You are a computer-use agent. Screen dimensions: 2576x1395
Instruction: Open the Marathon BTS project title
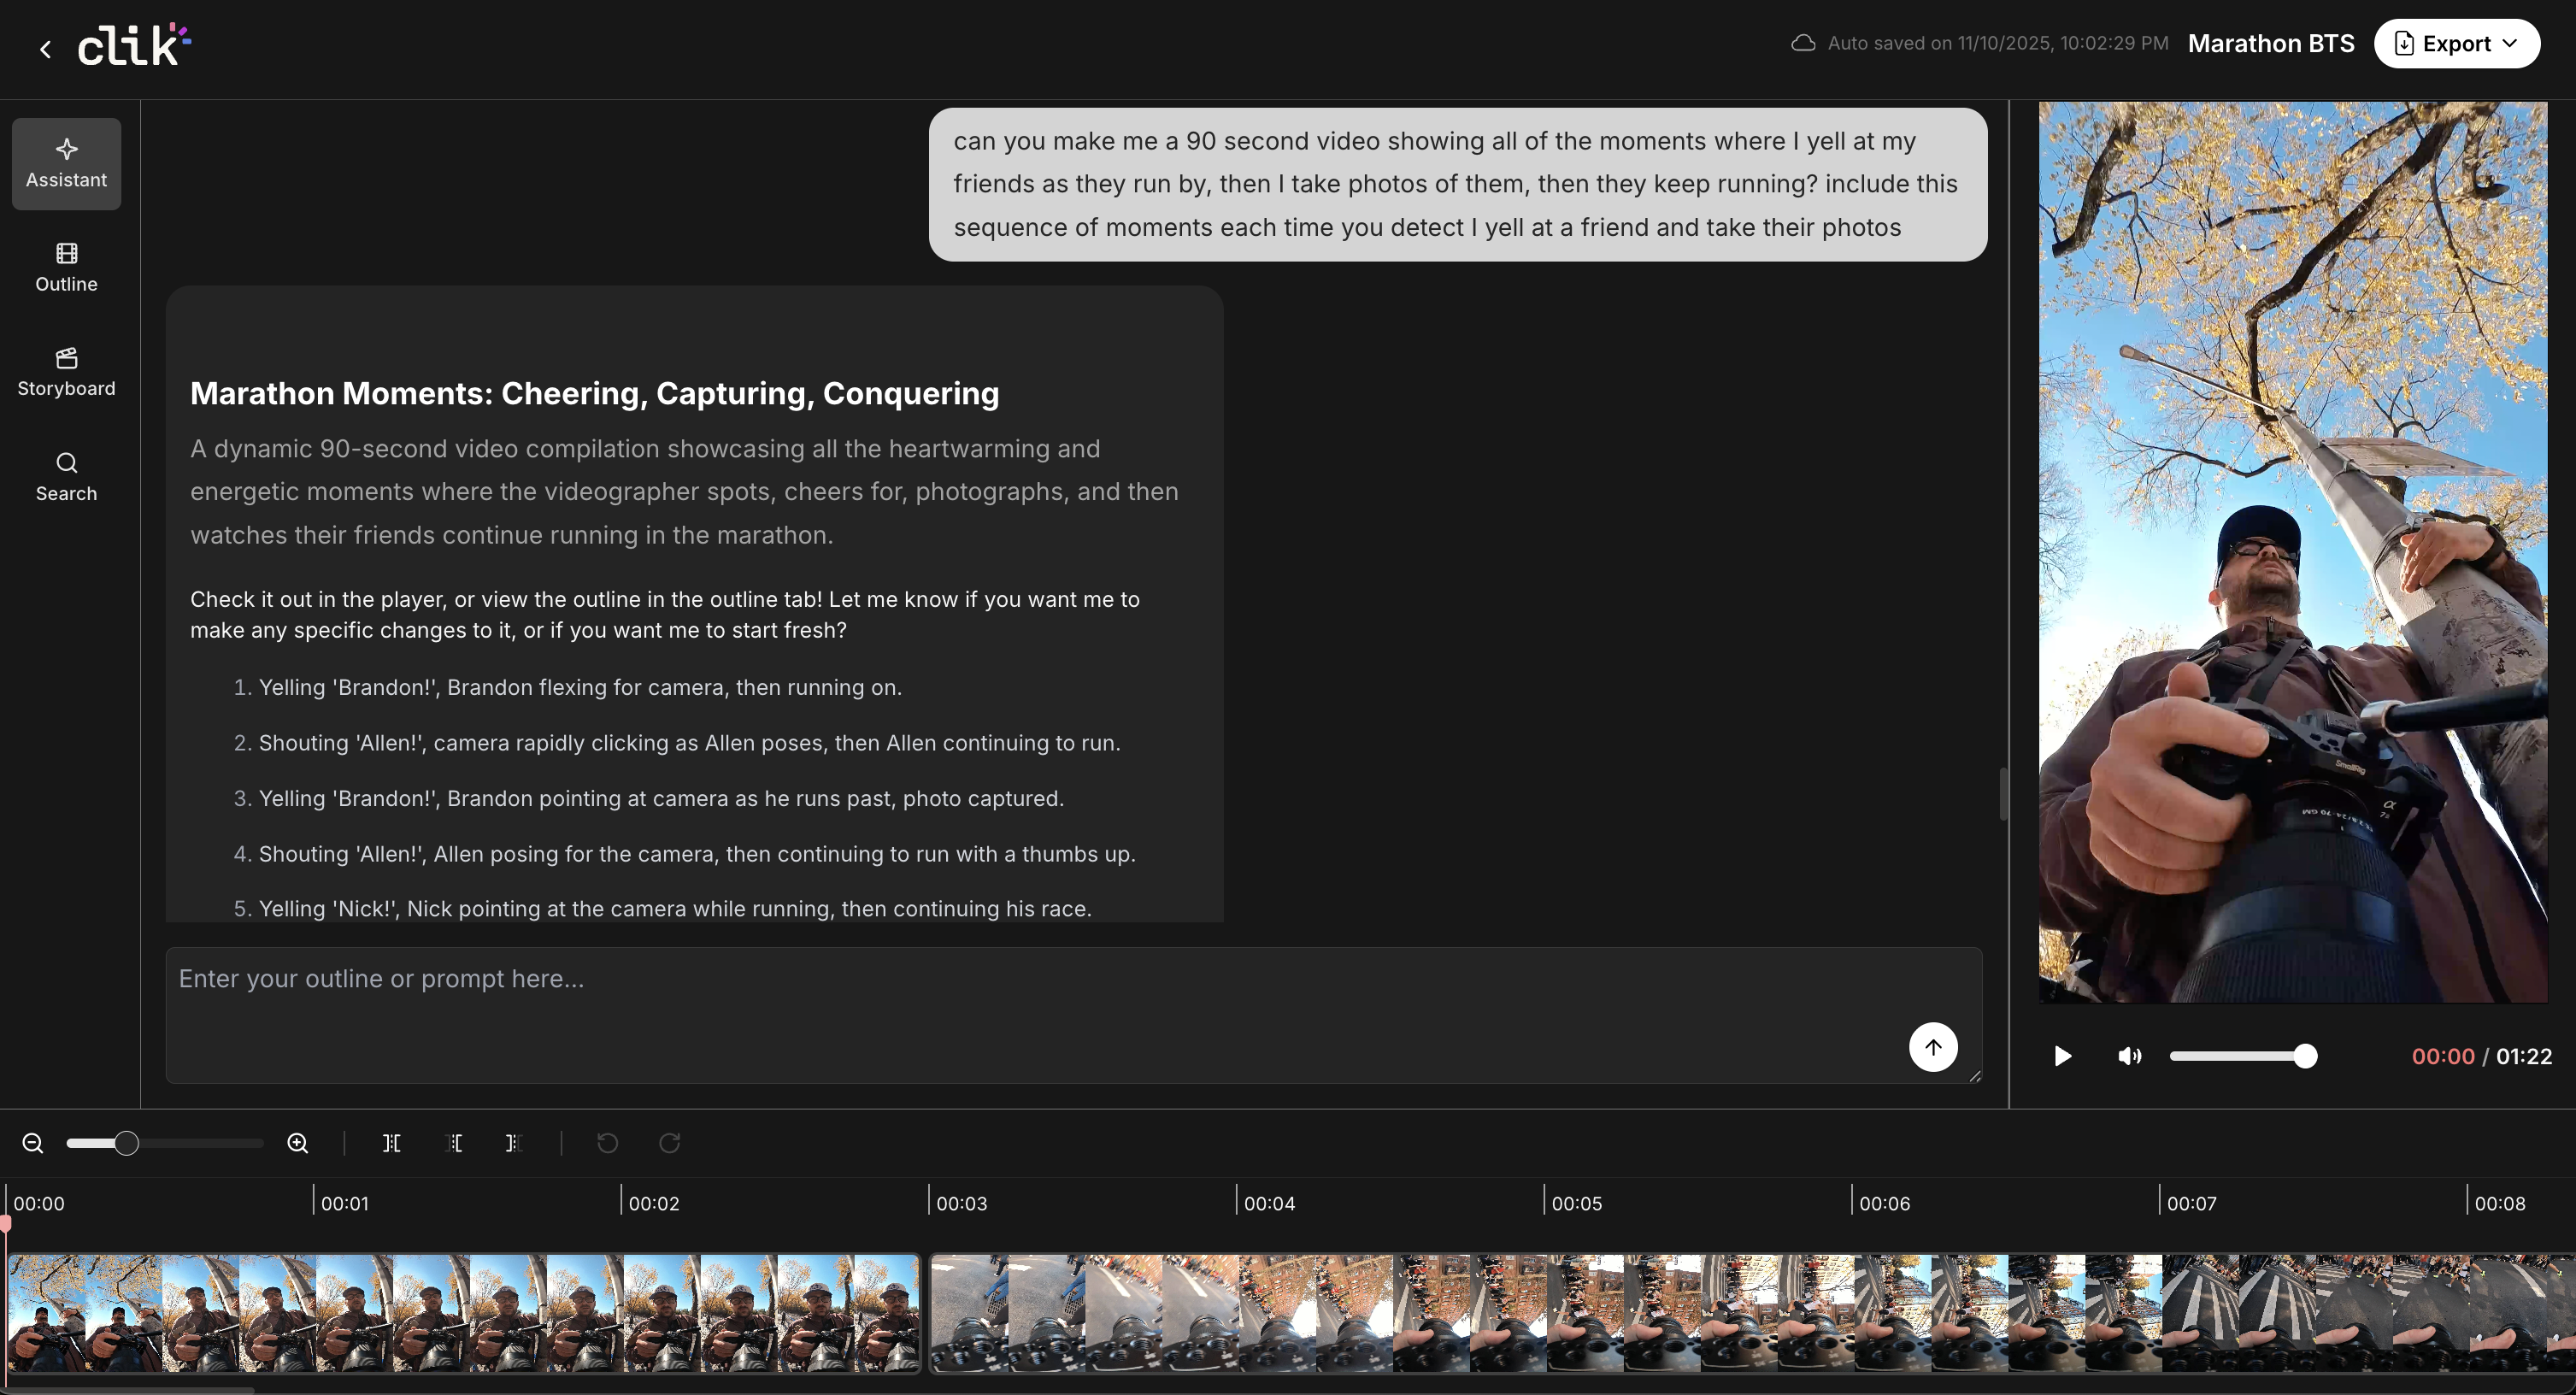tap(2271, 43)
